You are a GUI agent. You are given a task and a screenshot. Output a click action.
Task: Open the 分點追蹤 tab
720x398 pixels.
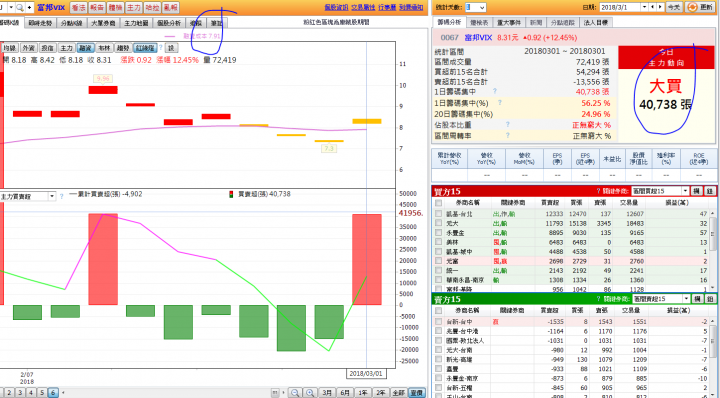[x=562, y=22]
